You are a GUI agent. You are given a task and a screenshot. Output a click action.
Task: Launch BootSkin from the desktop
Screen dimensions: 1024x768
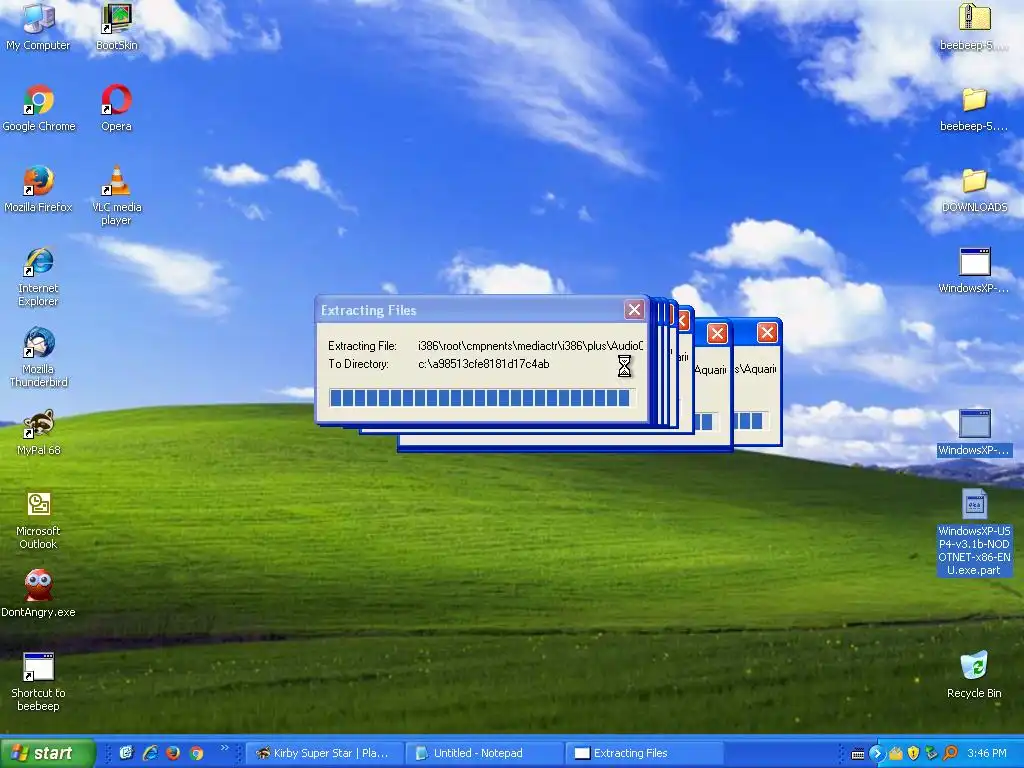(x=116, y=29)
